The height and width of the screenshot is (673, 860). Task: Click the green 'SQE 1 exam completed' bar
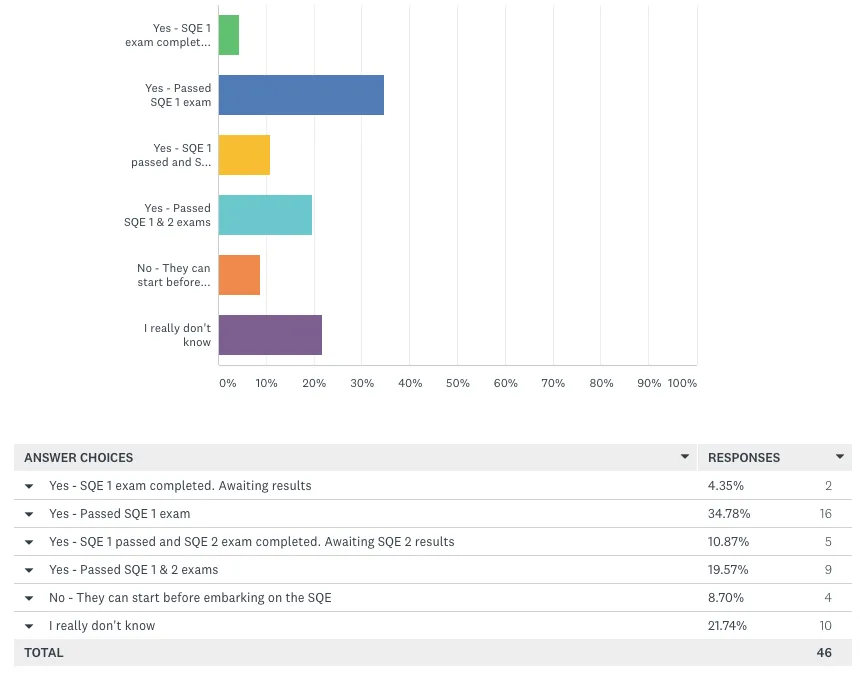click(x=229, y=35)
